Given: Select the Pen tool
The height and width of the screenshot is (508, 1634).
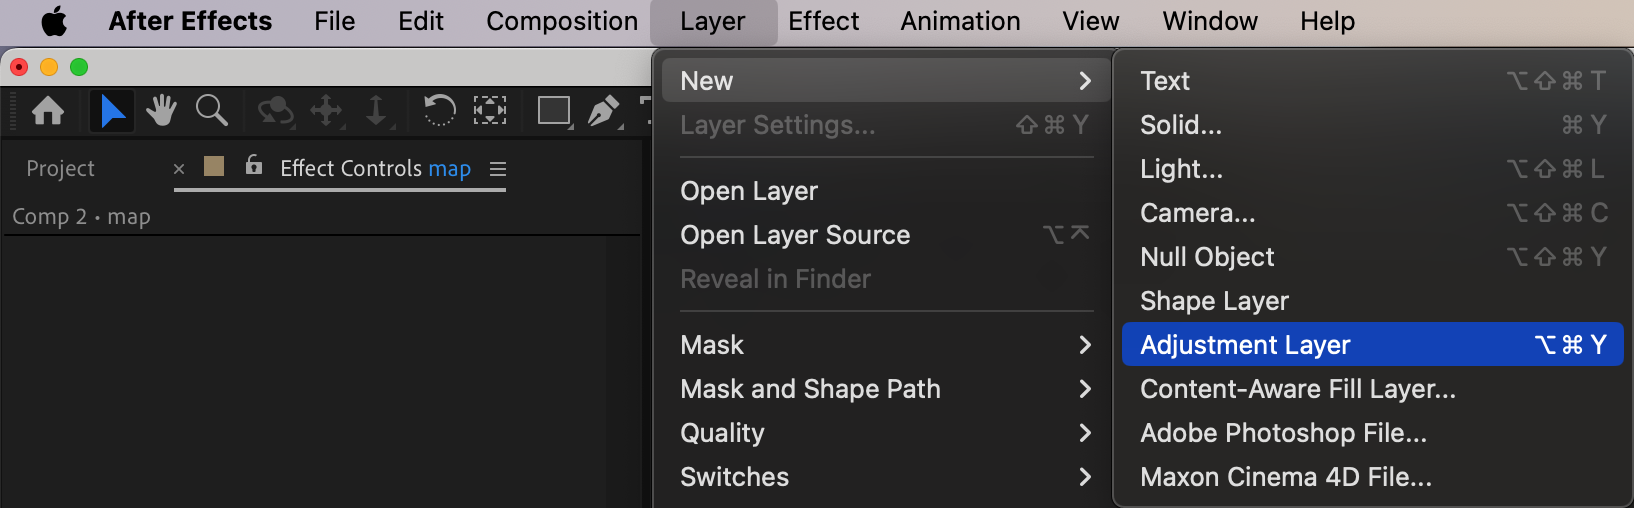Looking at the screenshot, I should tap(603, 110).
